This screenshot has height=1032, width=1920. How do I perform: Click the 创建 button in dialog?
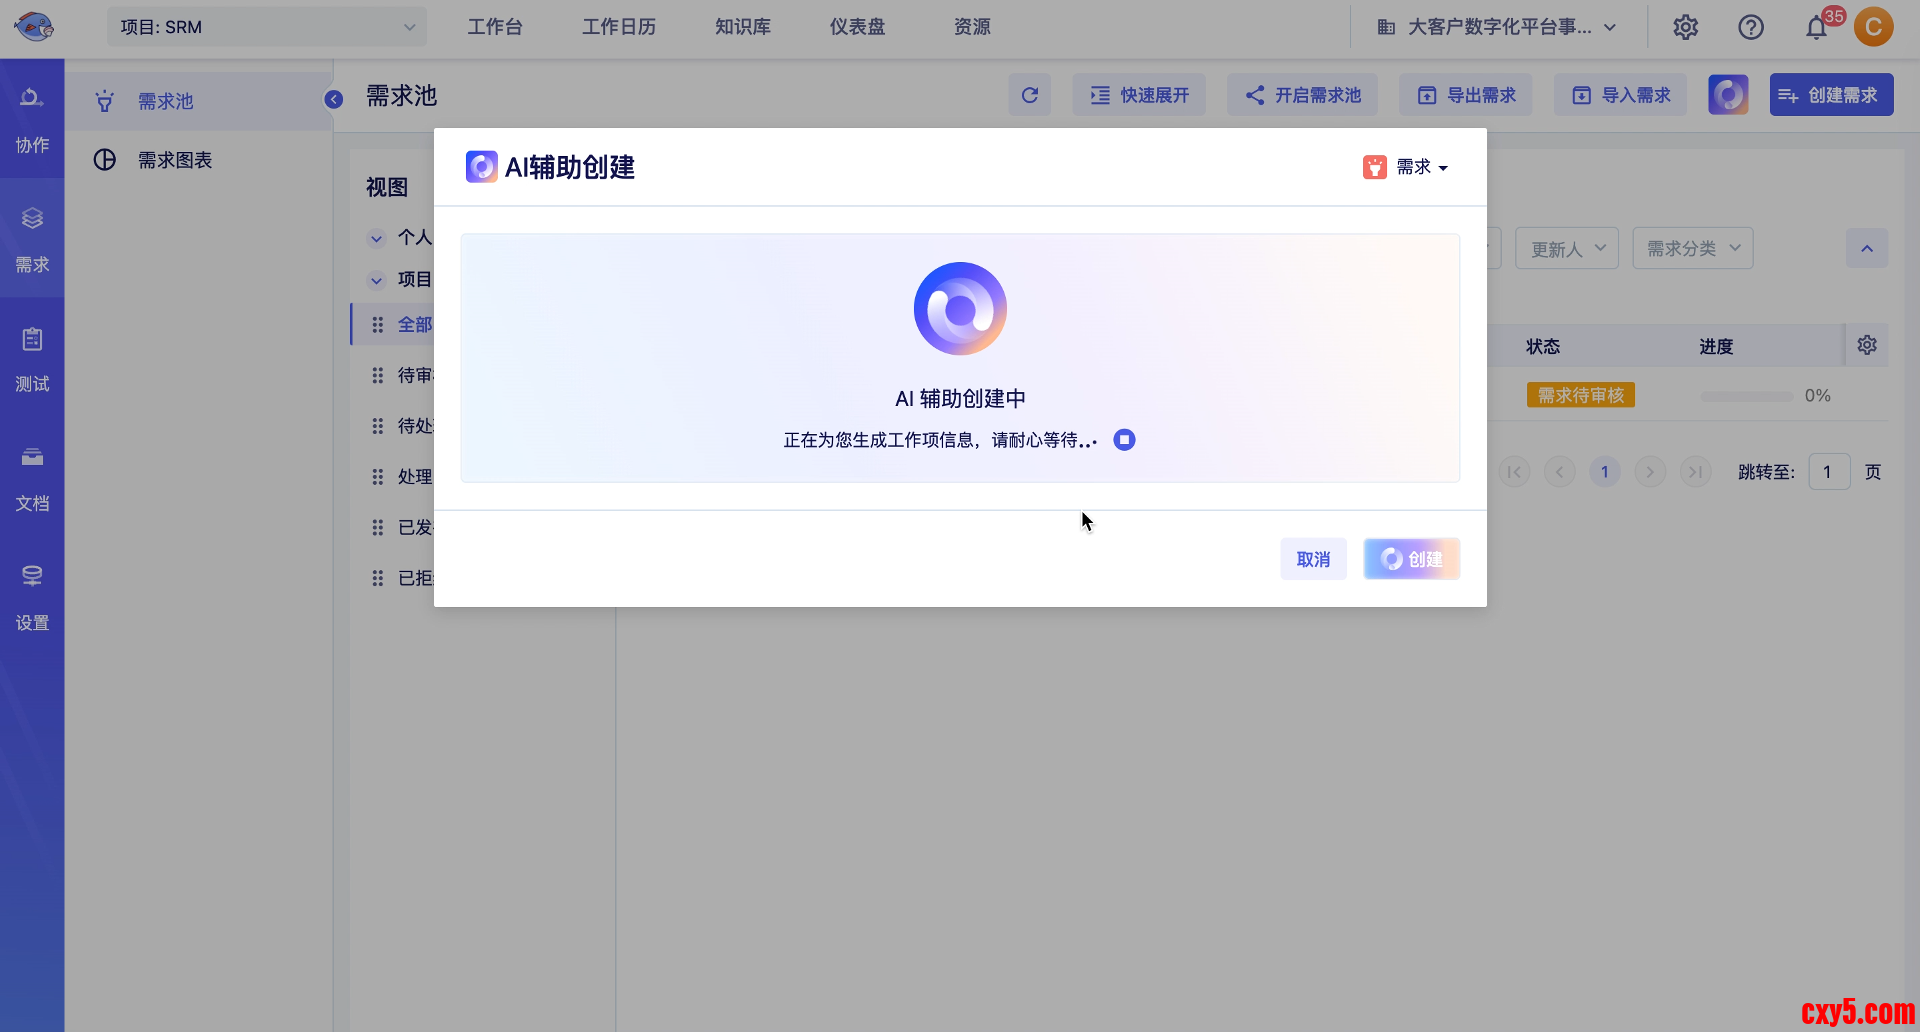tap(1412, 559)
